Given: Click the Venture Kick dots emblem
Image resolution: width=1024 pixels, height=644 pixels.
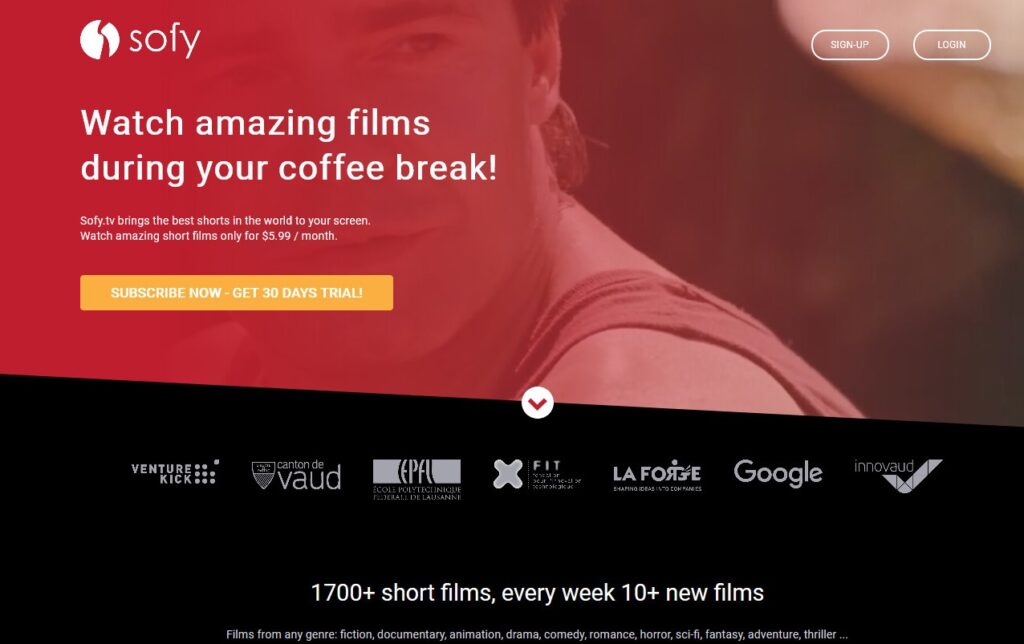Looking at the screenshot, I should (x=206, y=472).
